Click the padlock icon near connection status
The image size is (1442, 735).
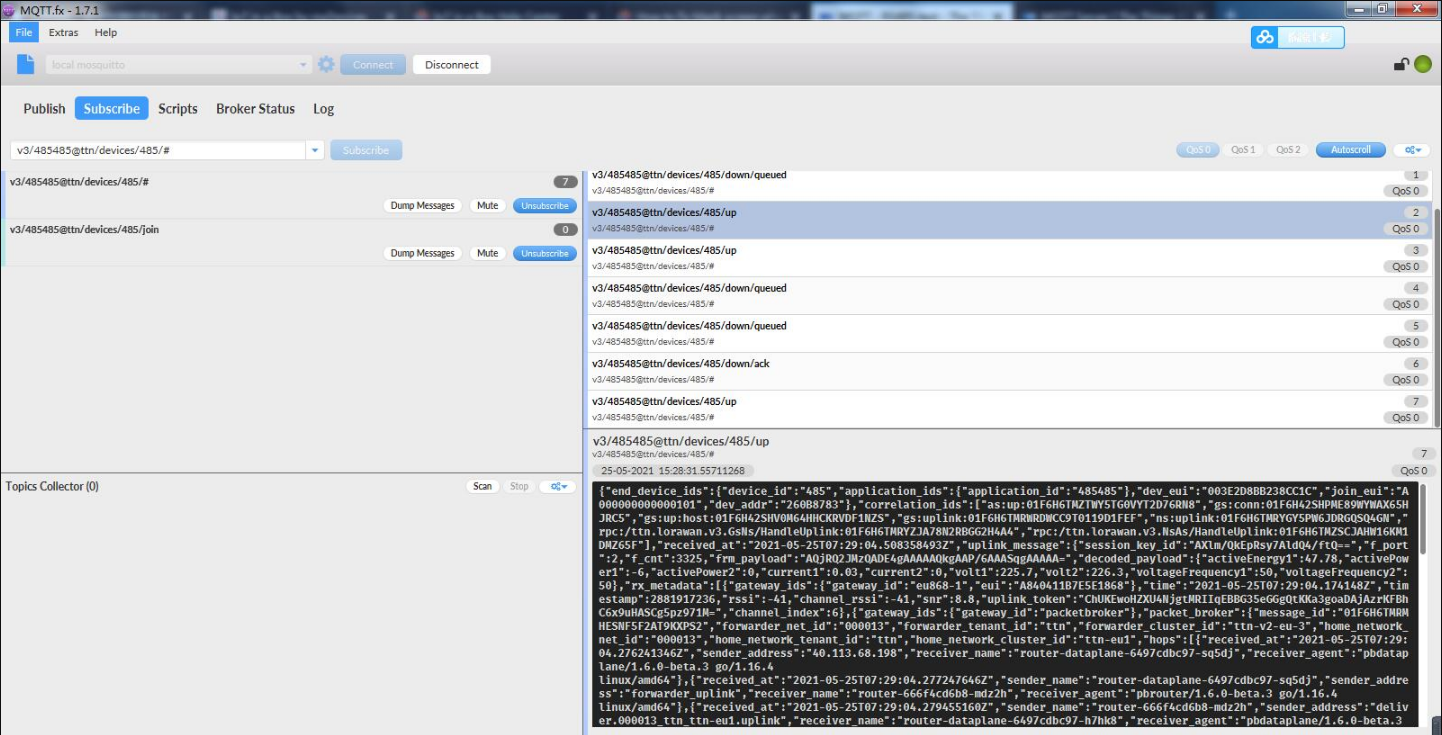pyautogui.click(x=1401, y=65)
